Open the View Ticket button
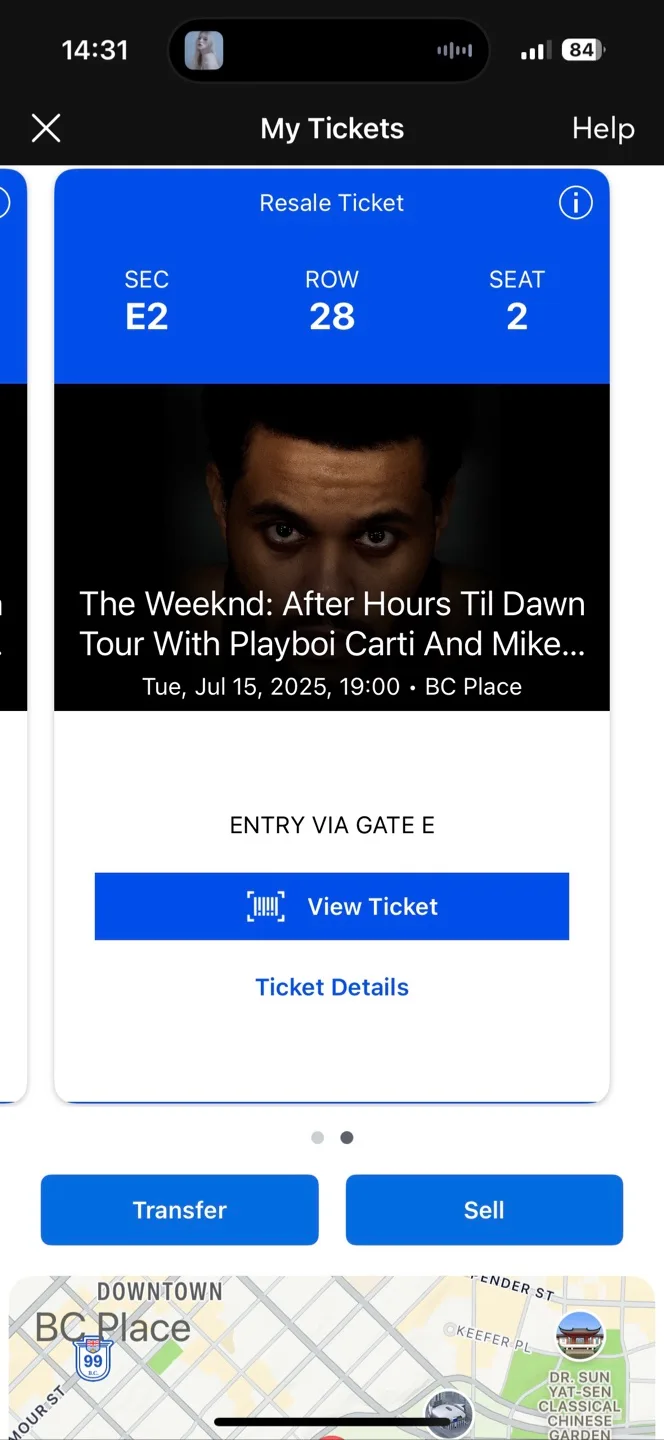Viewport: 664px width, 1440px height. (332, 906)
